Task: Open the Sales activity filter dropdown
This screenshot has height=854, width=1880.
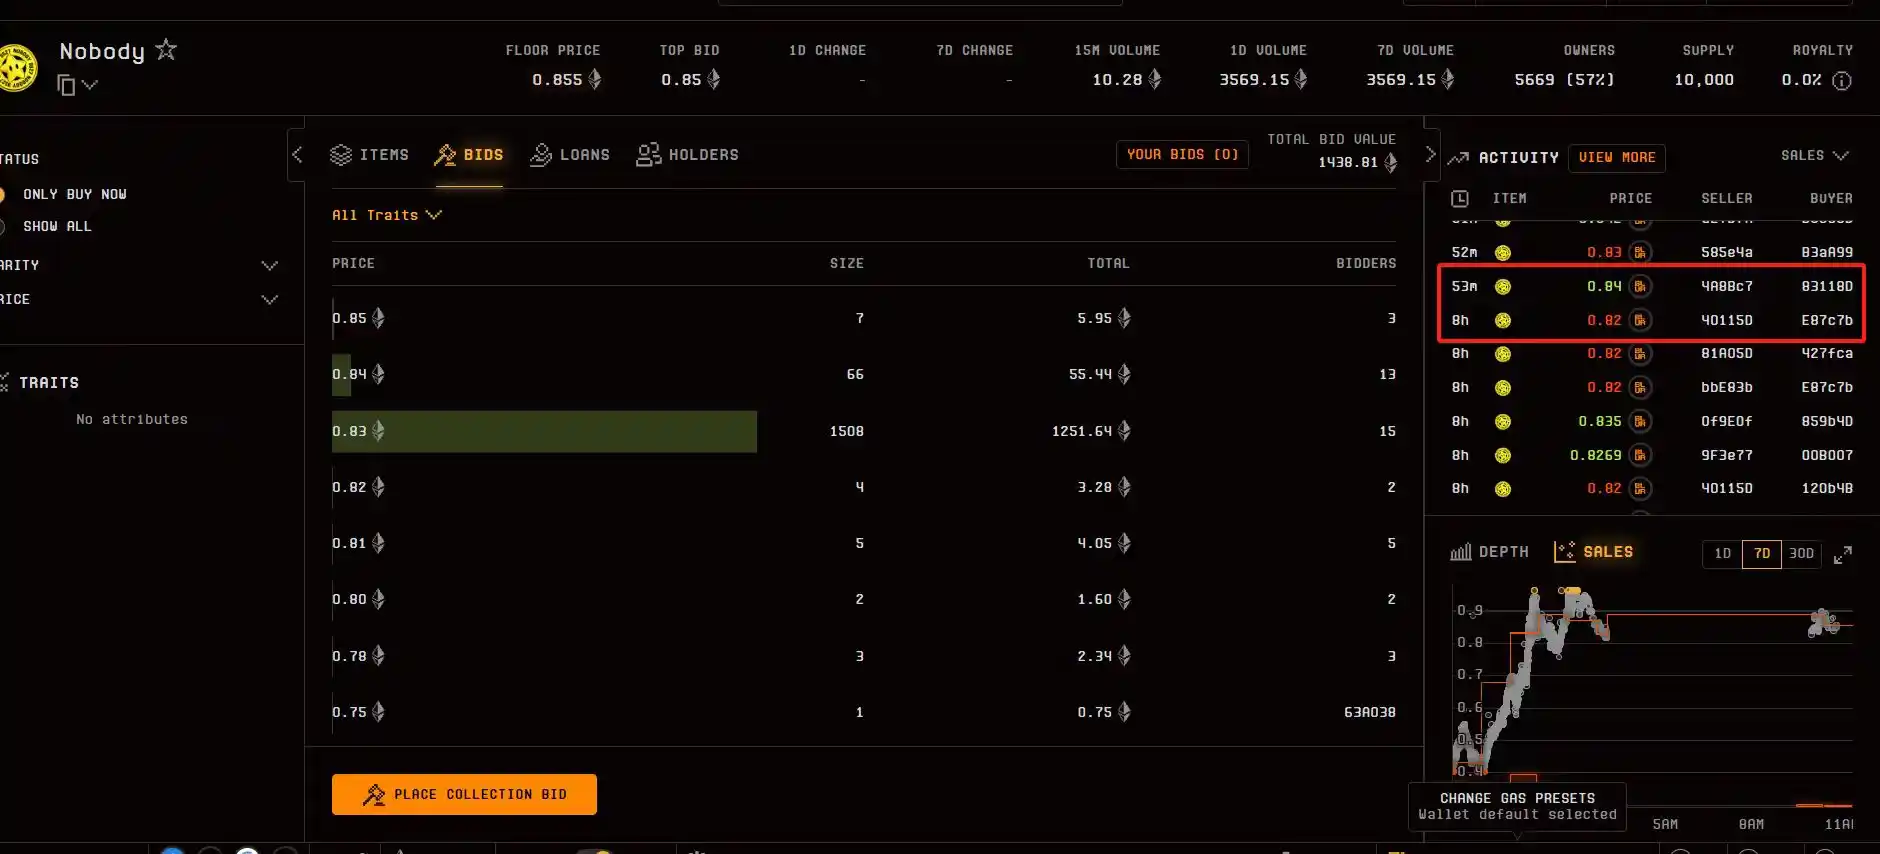Action: [1814, 155]
